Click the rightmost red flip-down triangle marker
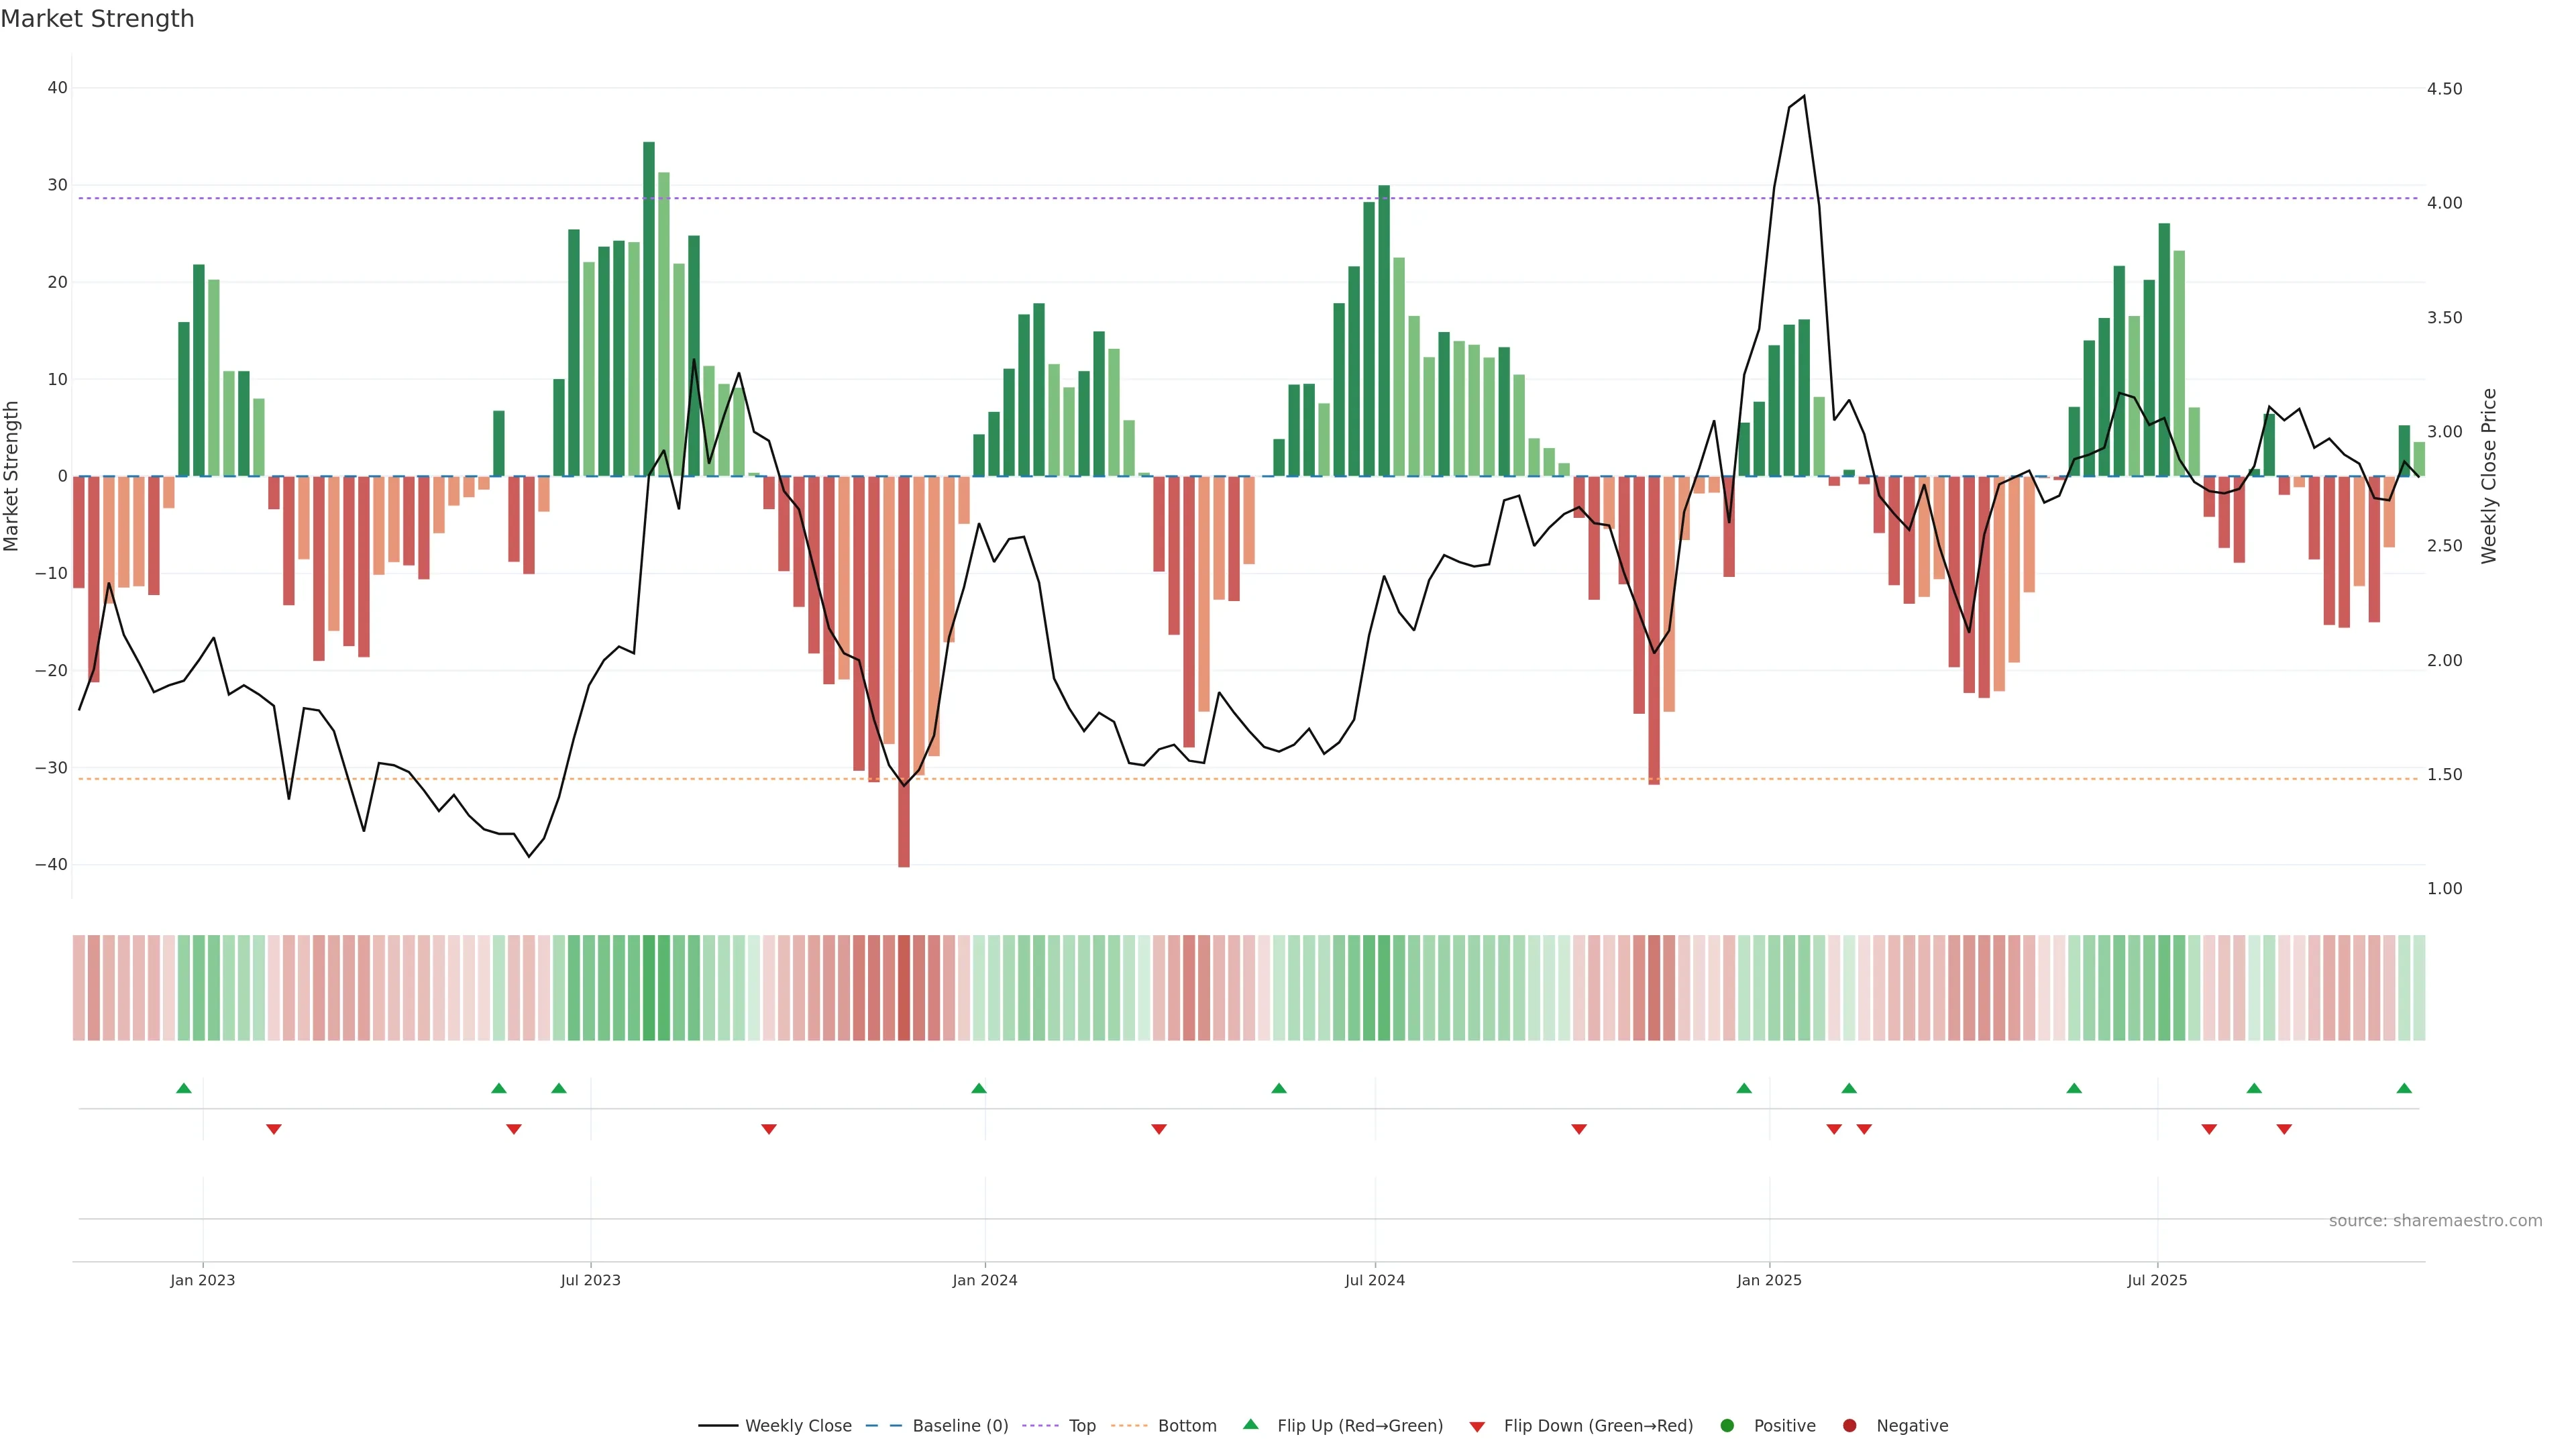The image size is (2576, 1449). (2284, 1129)
